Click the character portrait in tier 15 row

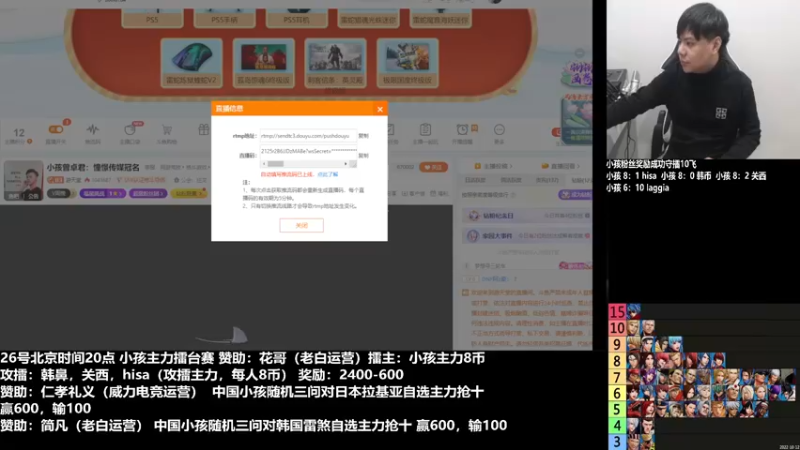pyautogui.click(x=634, y=311)
